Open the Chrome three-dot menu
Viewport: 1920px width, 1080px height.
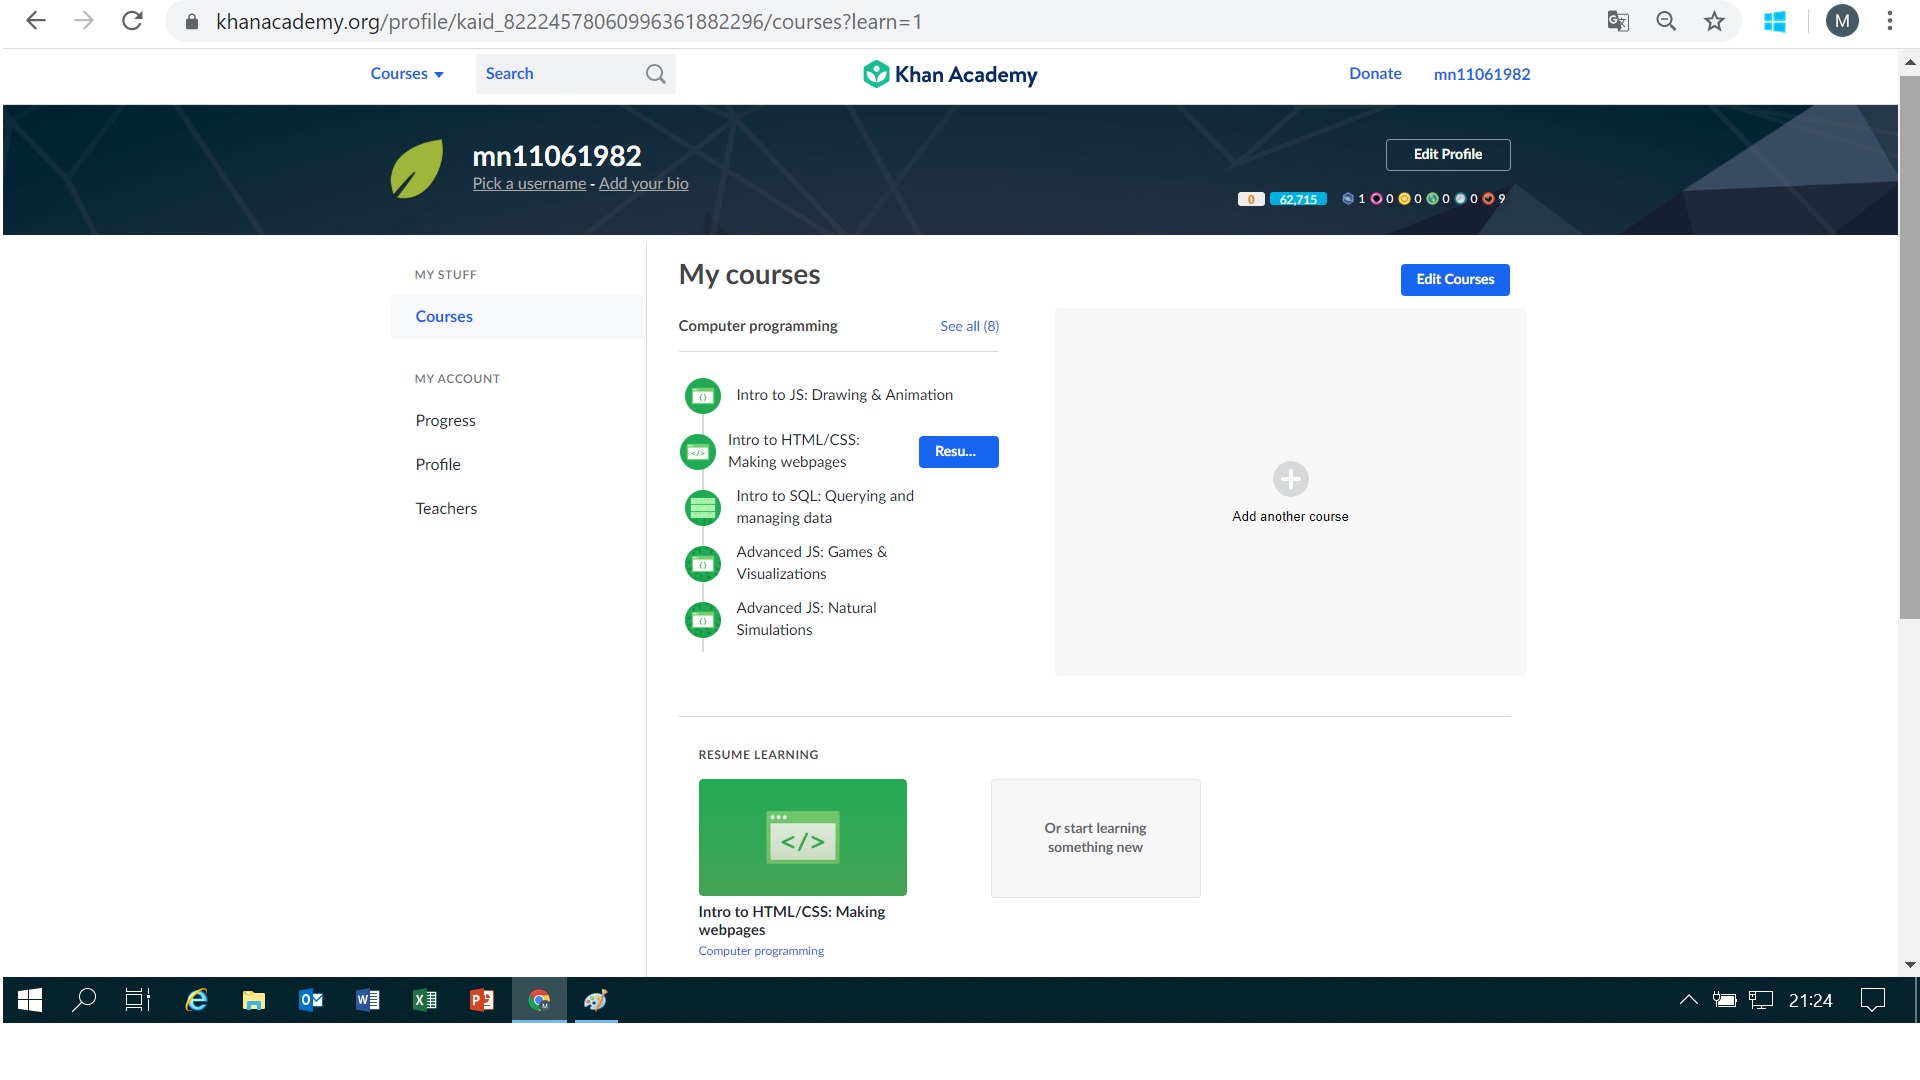click(x=1890, y=21)
